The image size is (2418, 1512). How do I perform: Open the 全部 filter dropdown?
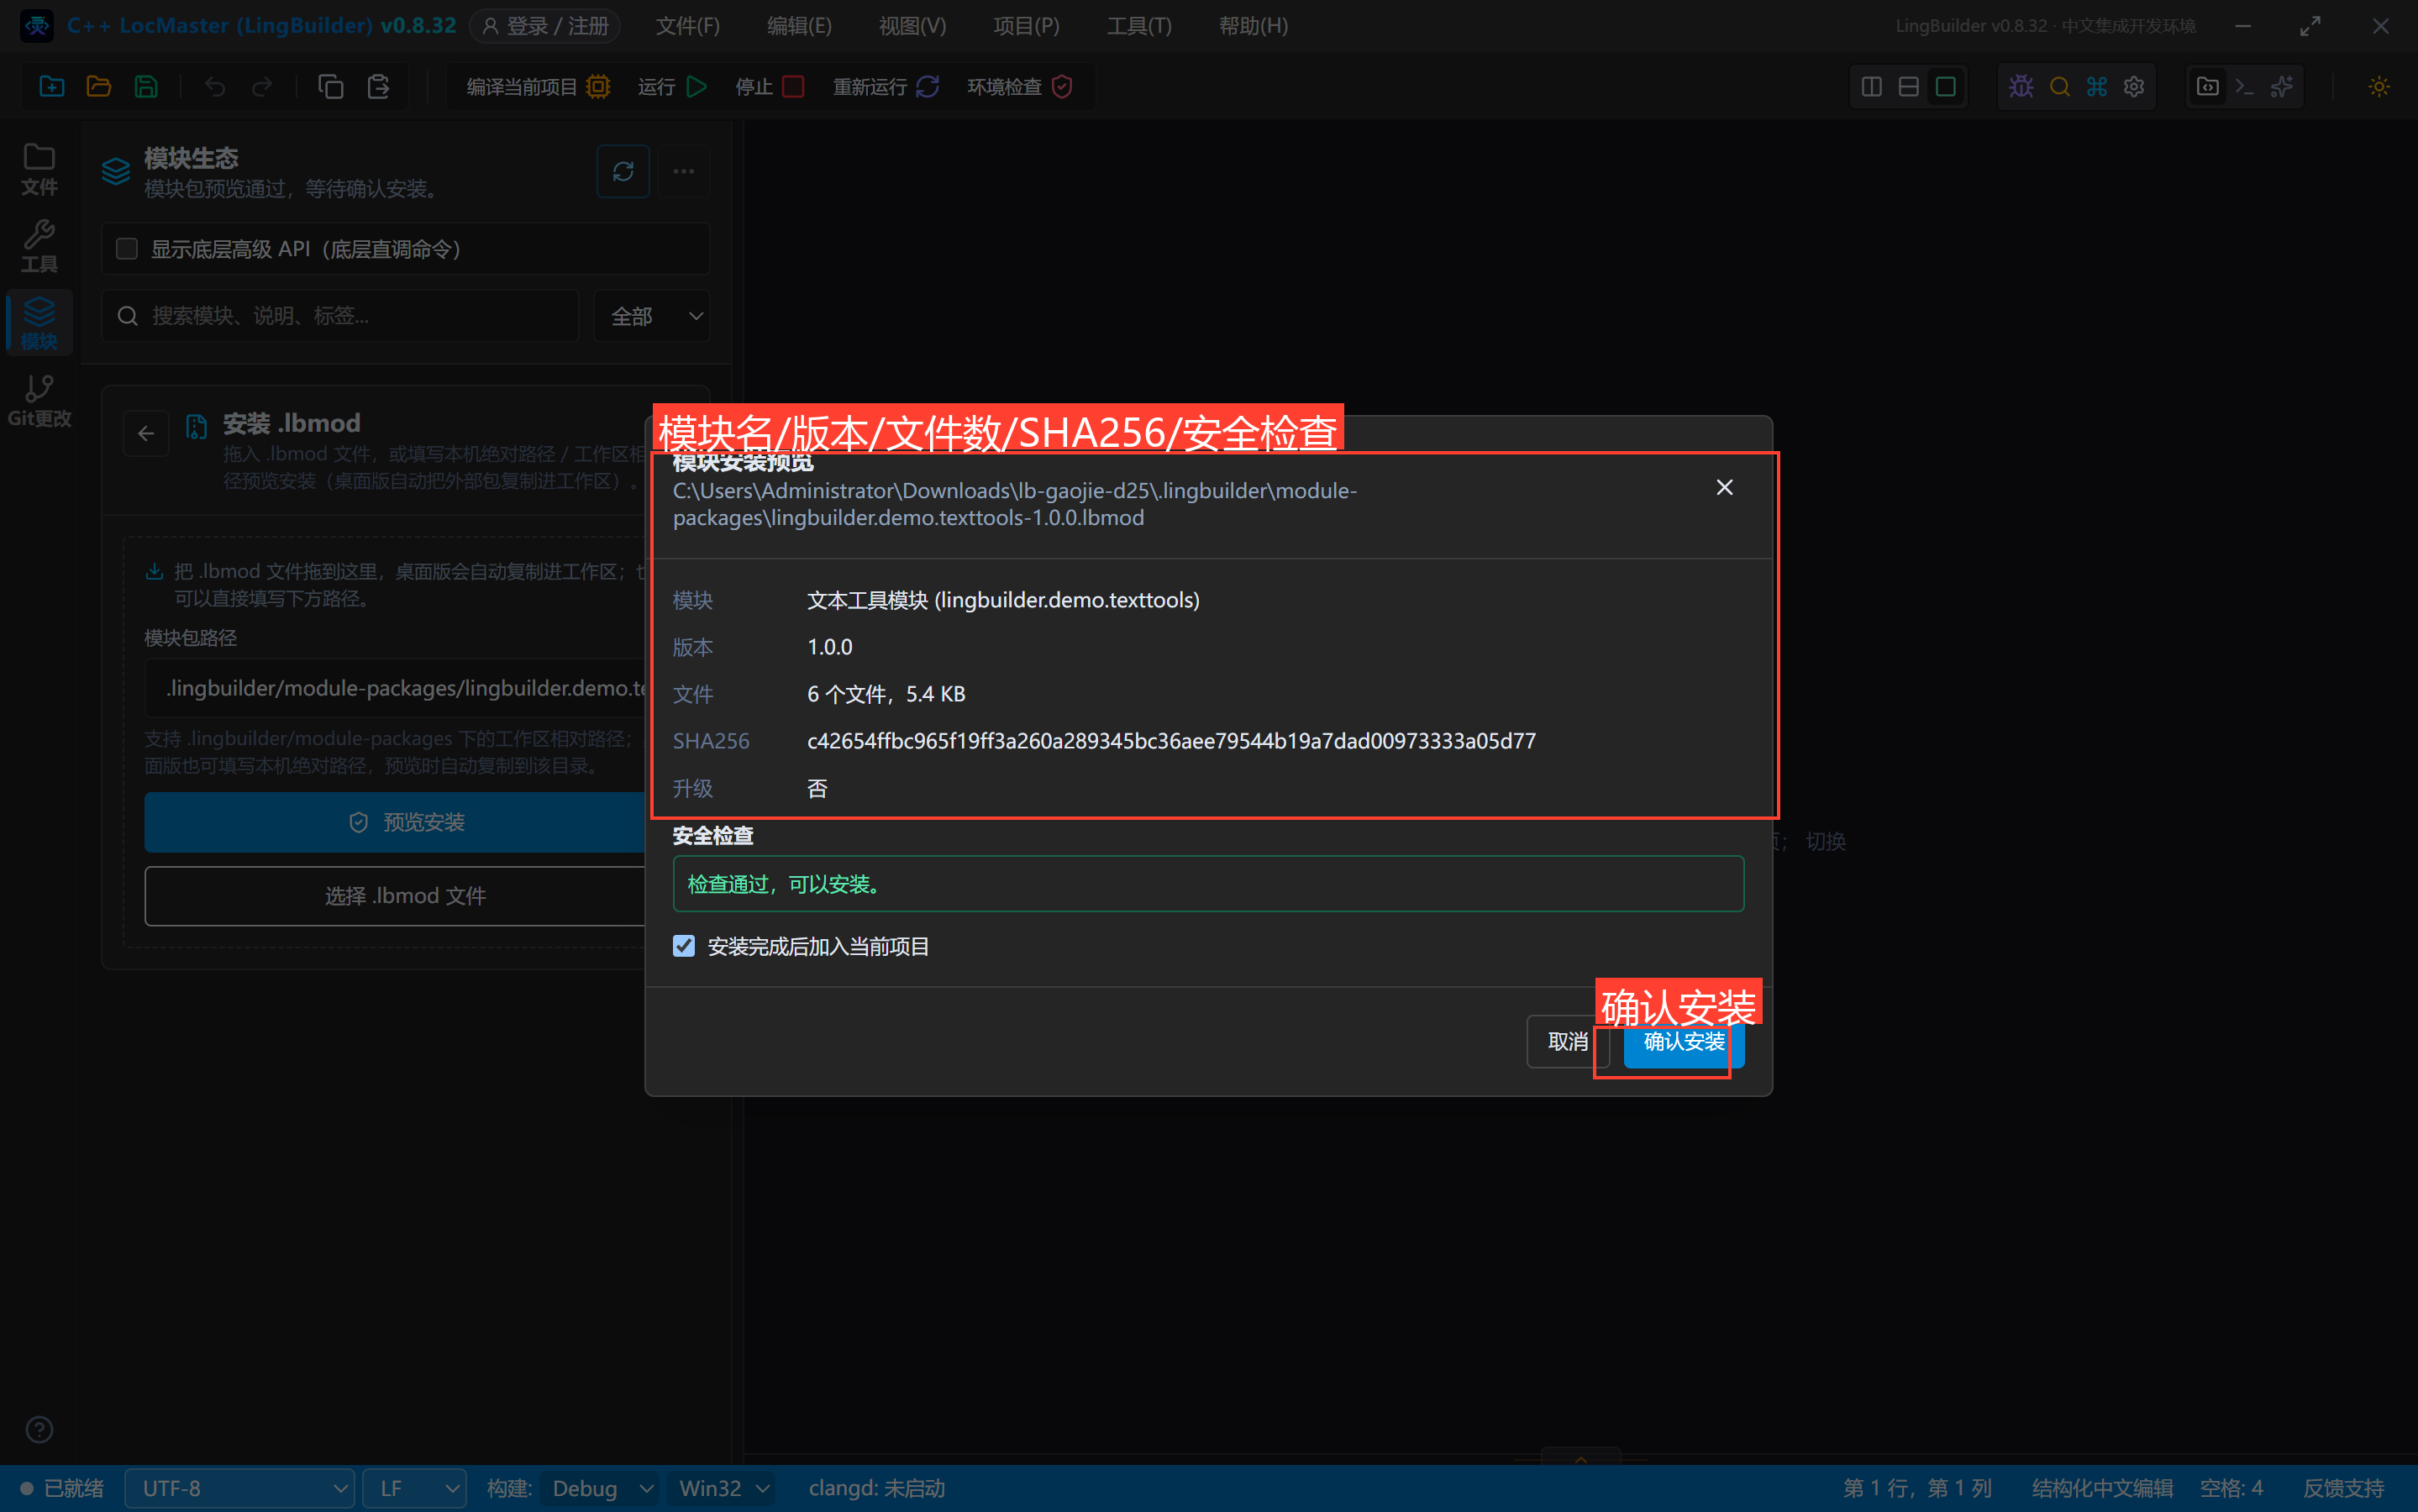(x=652, y=316)
